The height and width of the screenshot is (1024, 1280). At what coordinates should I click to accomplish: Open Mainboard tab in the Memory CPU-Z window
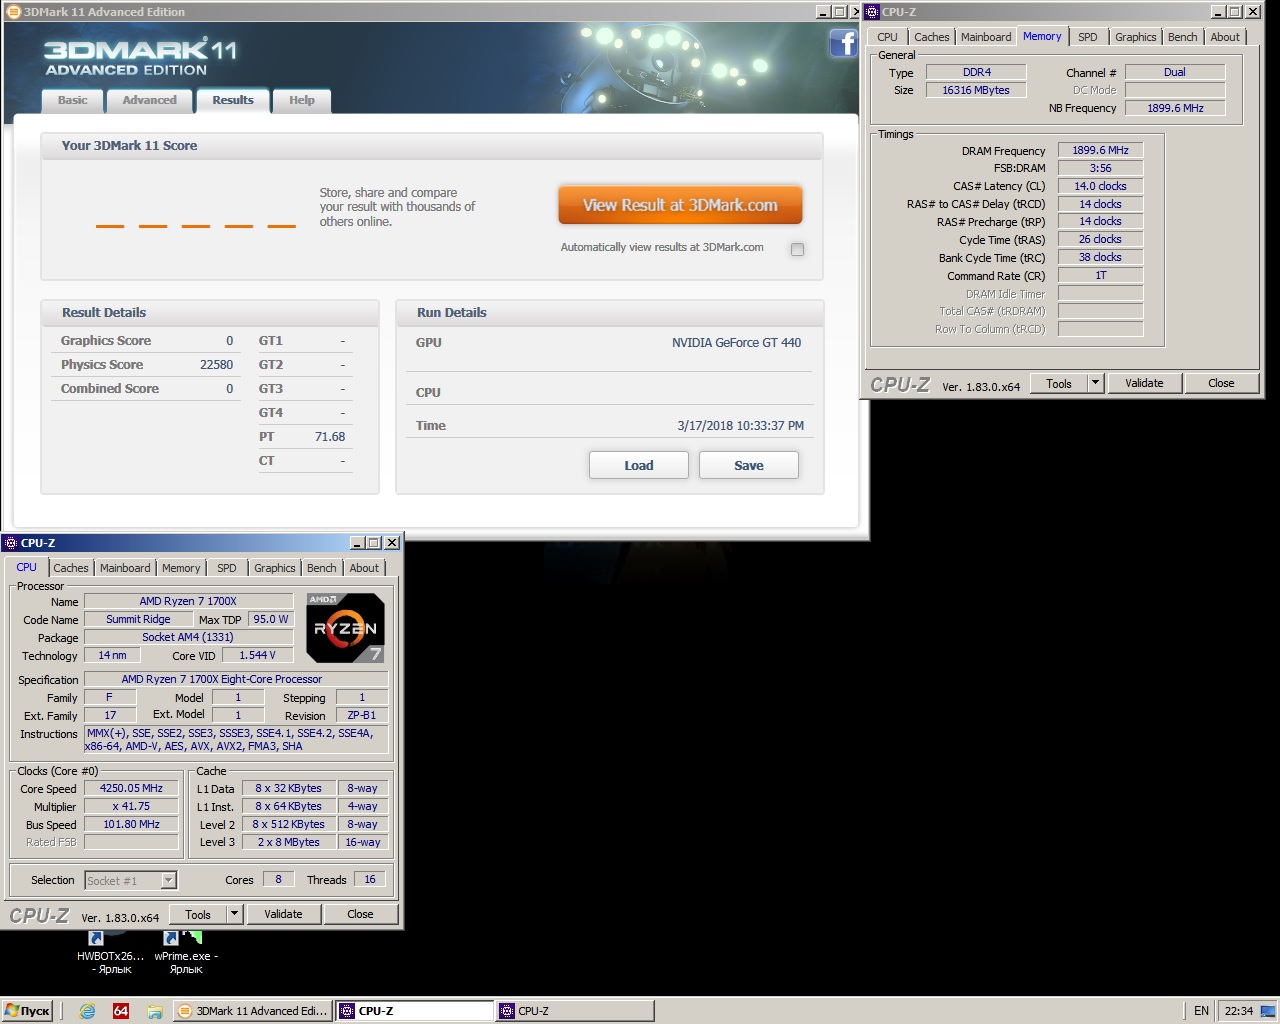986,37
